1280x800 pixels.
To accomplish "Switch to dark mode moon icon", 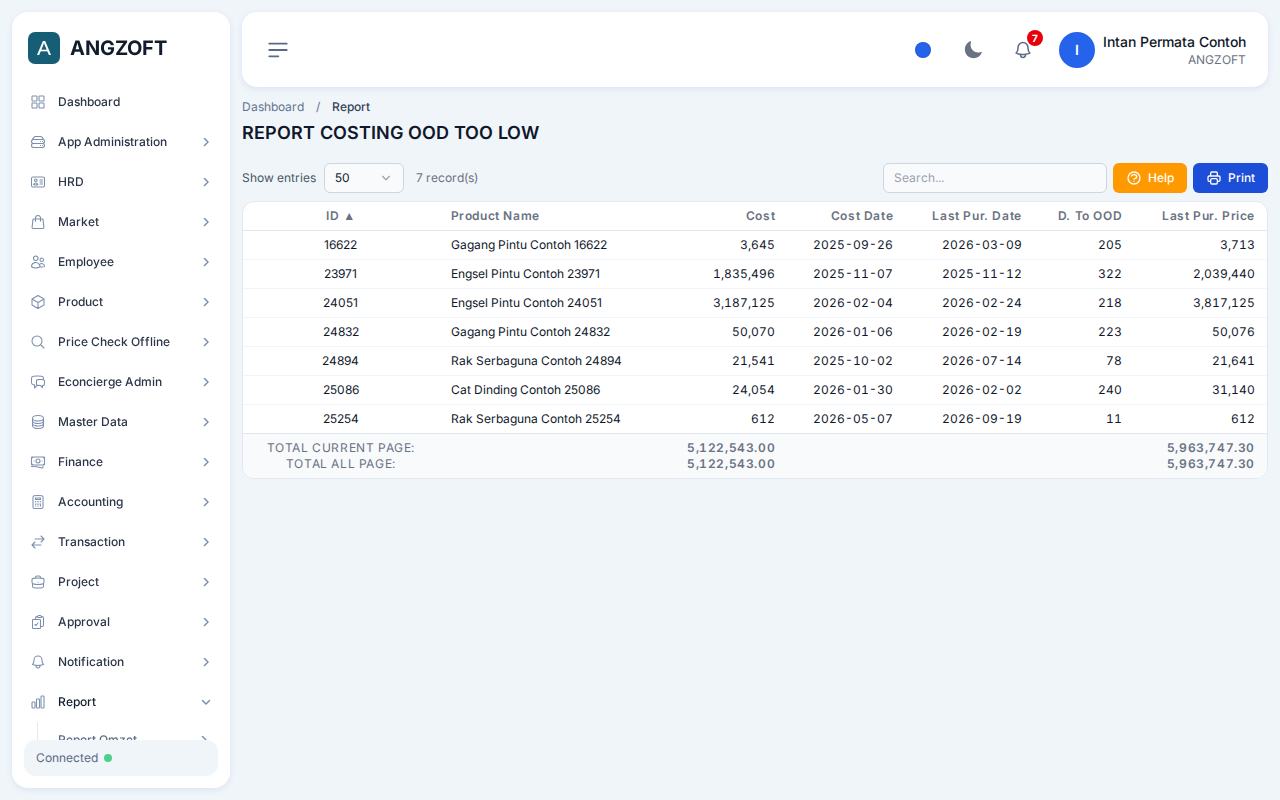I will [x=973, y=50].
